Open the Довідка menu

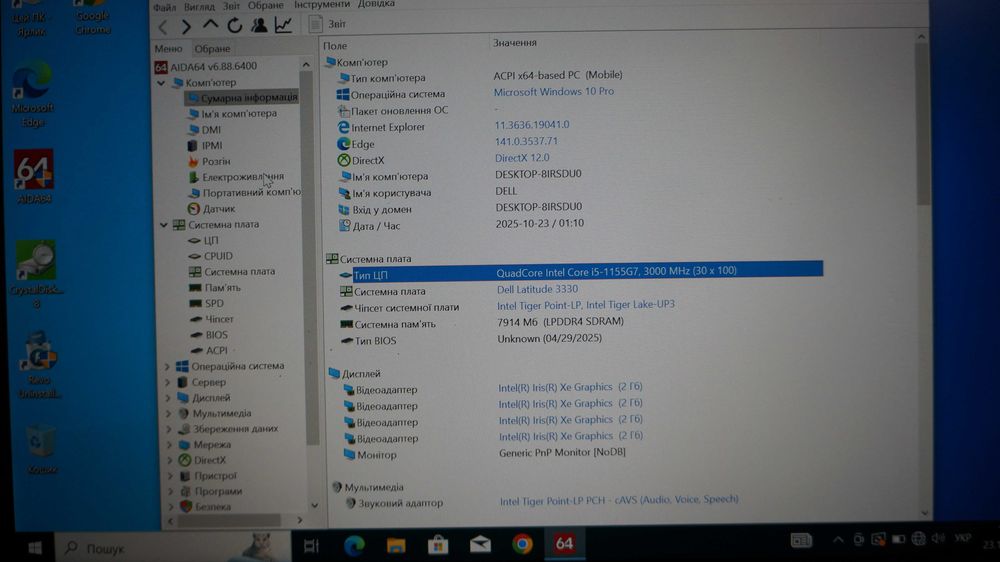pos(376,4)
